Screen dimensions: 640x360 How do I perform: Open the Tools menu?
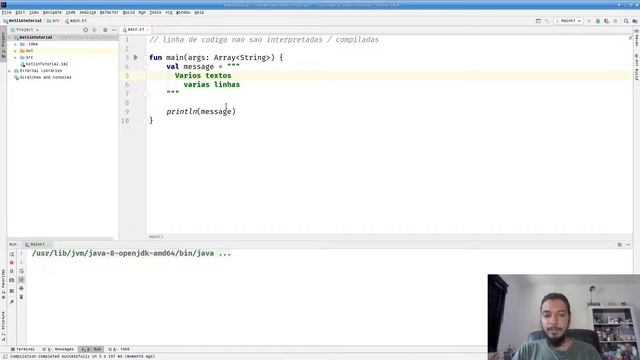pyautogui.click(x=155, y=13)
